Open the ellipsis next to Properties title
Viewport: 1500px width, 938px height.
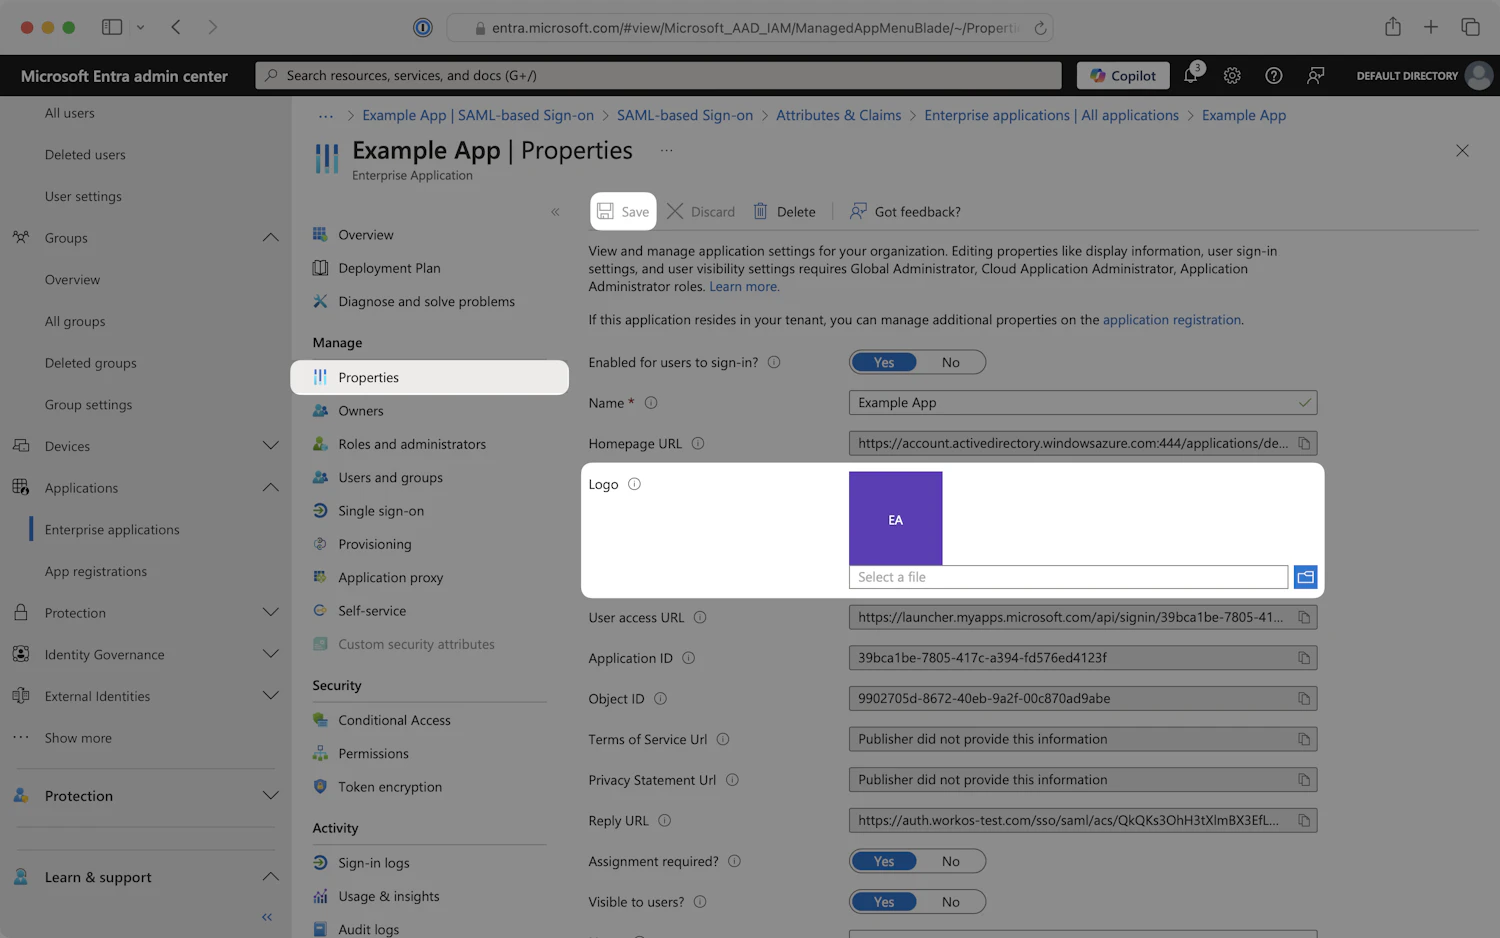(666, 151)
